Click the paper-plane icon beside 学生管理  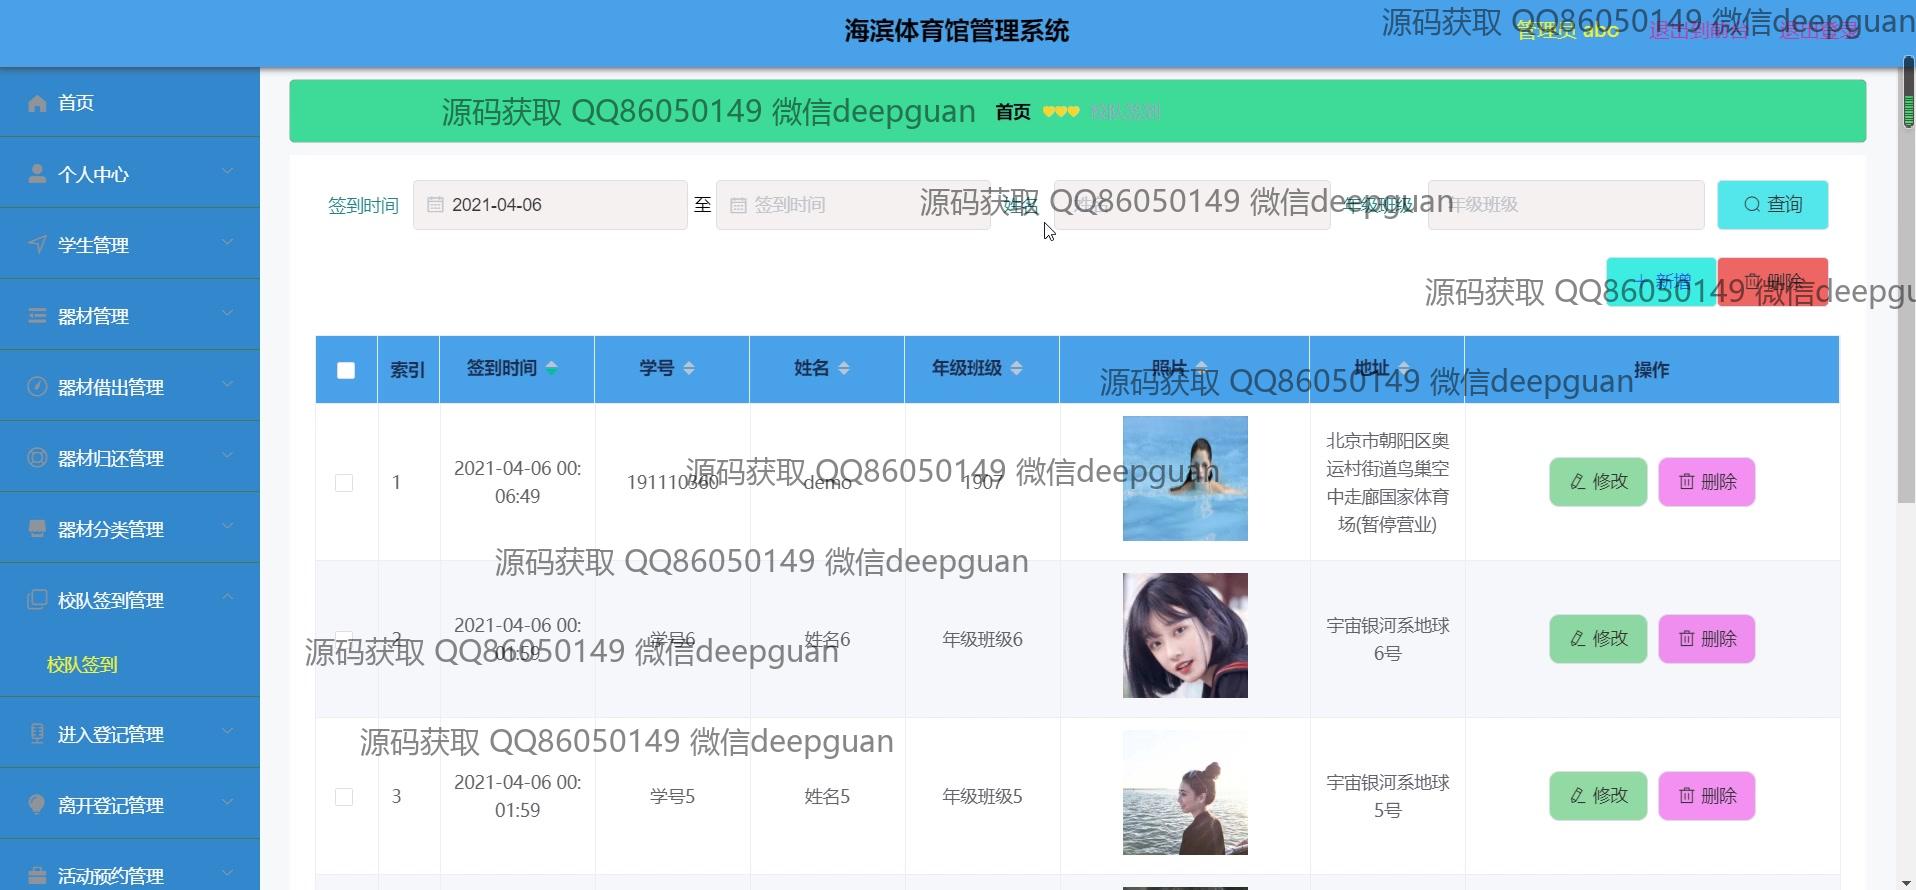[x=37, y=245]
